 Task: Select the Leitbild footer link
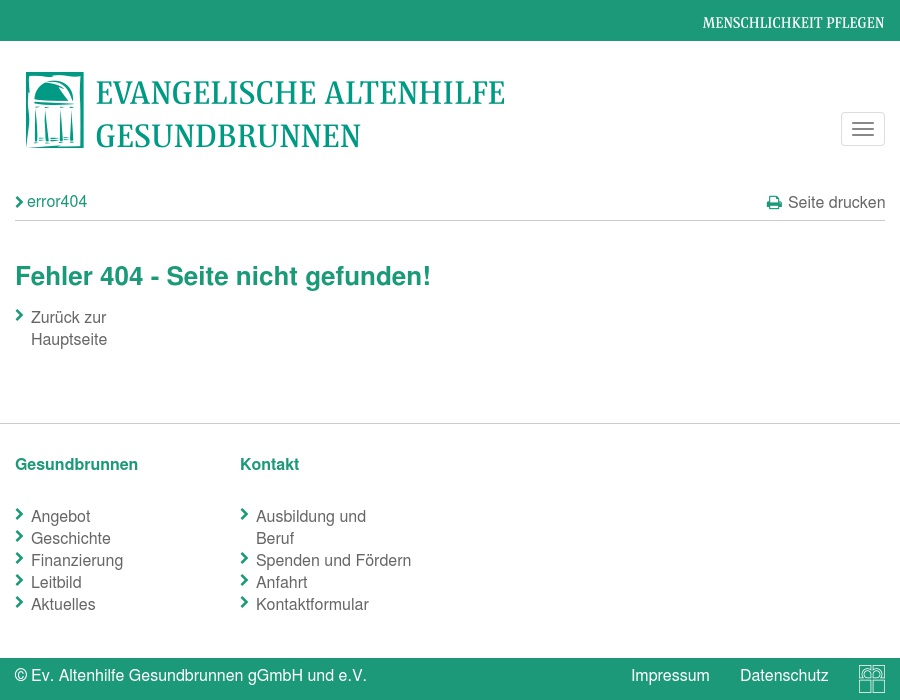pyautogui.click(x=56, y=582)
